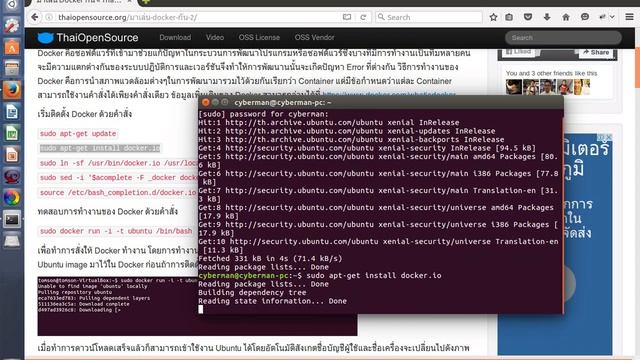
Task: Open the OSS Vendor nav item
Action: [314, 38]
